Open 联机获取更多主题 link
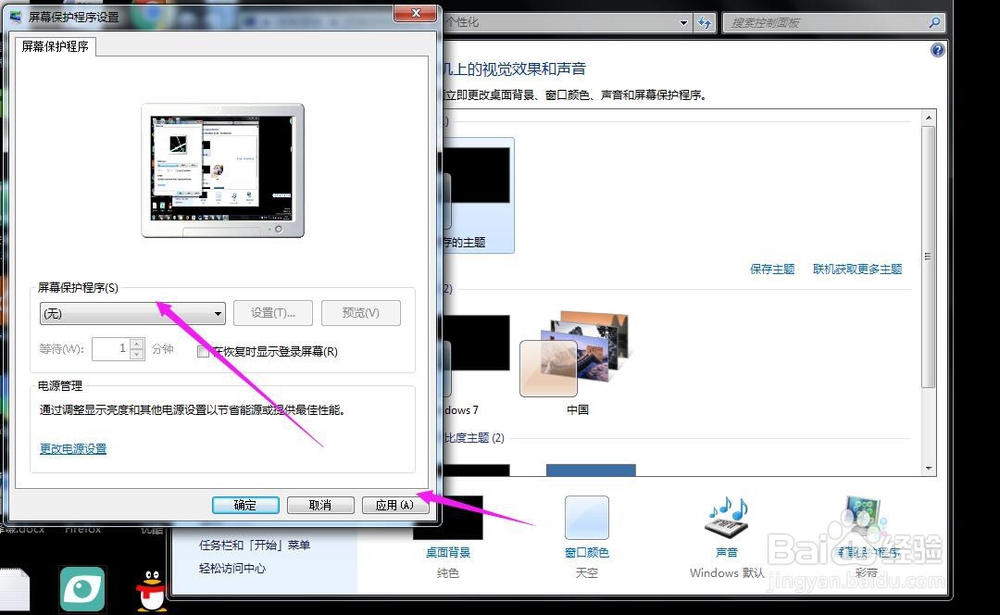The width and height of the screenshot is (1000, 615). [857, 269]
